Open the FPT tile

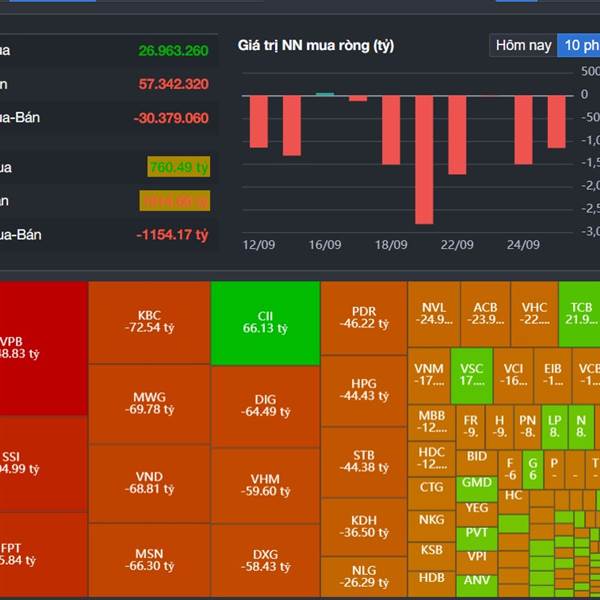click(44, 555)
